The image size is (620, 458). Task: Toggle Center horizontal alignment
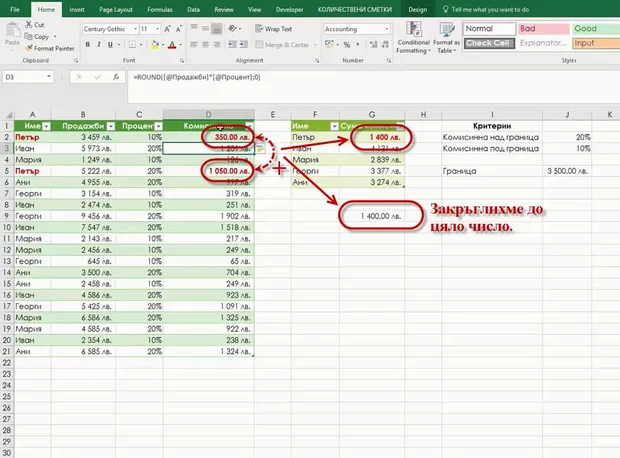tap(205, 45)
